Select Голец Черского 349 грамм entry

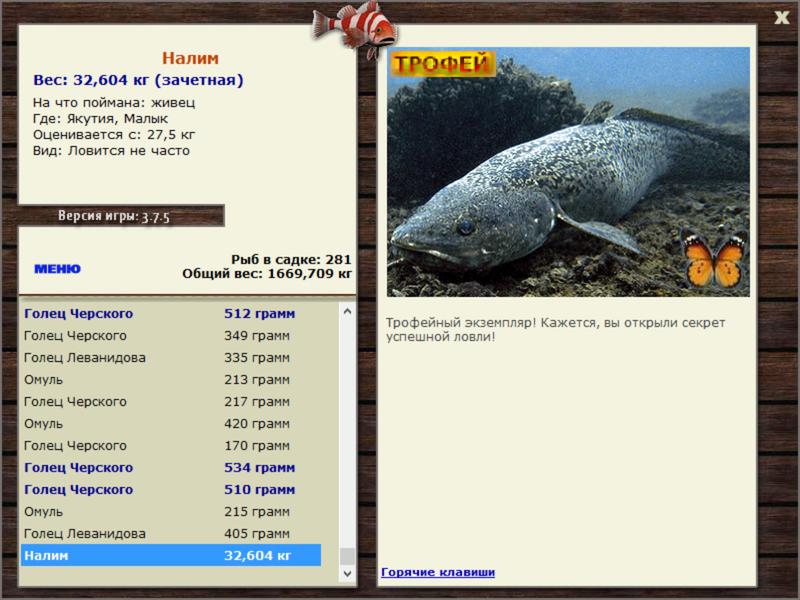[x=170, y=335]
